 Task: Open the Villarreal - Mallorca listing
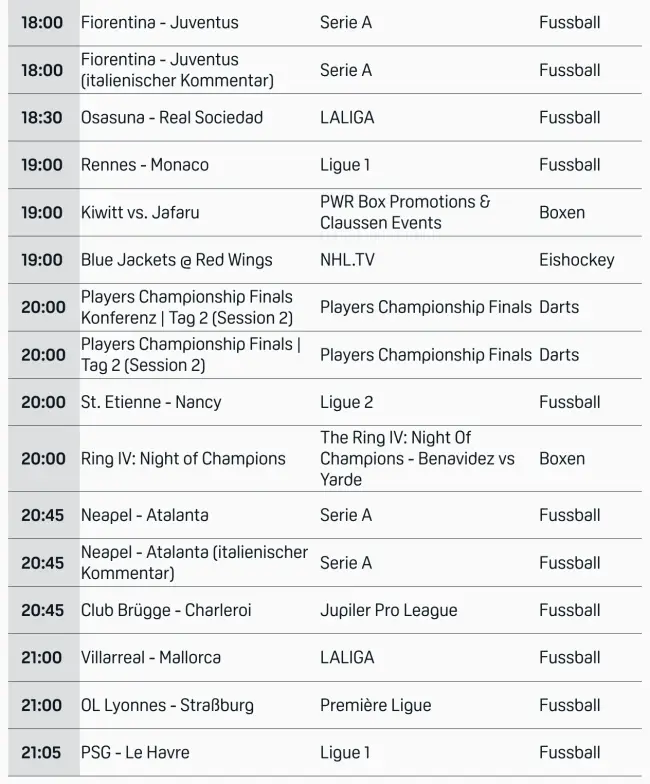(151, 657)
